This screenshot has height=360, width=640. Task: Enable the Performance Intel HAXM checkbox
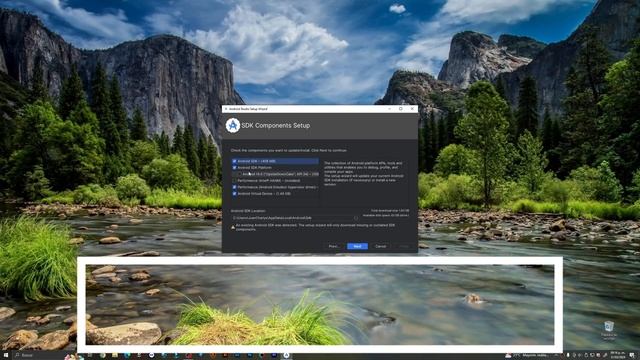pos(234,180)
